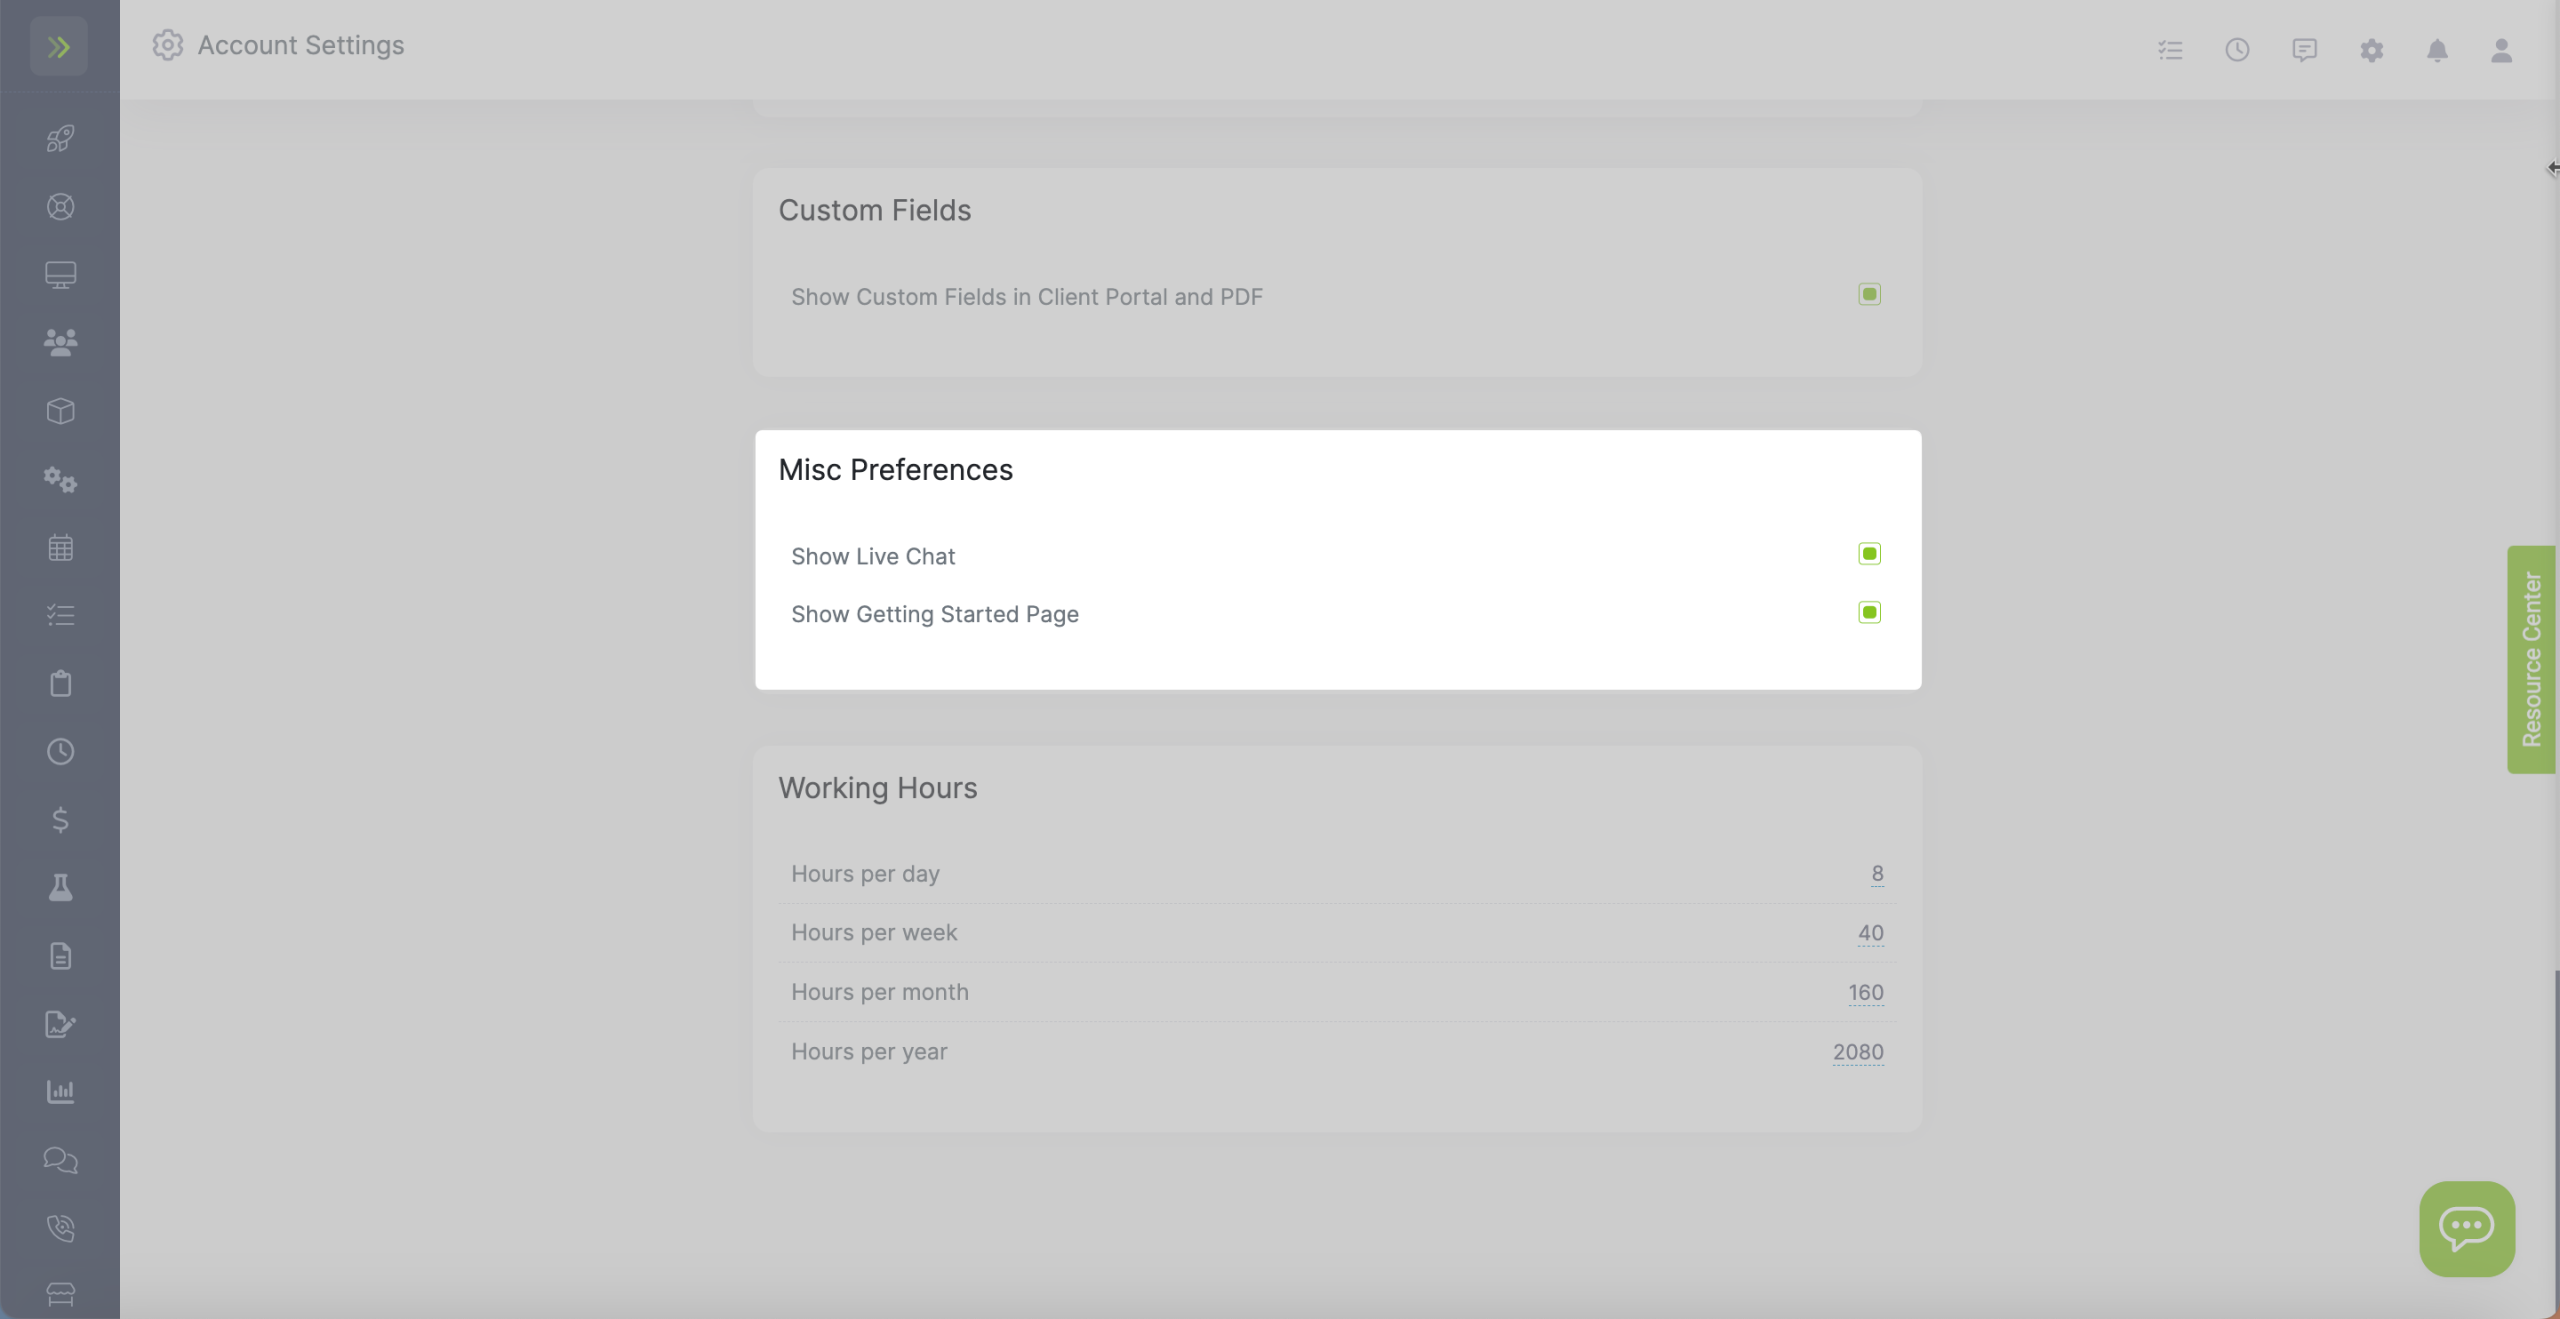Open the chat bubbles icon in sidebar

coord(60,1160)
